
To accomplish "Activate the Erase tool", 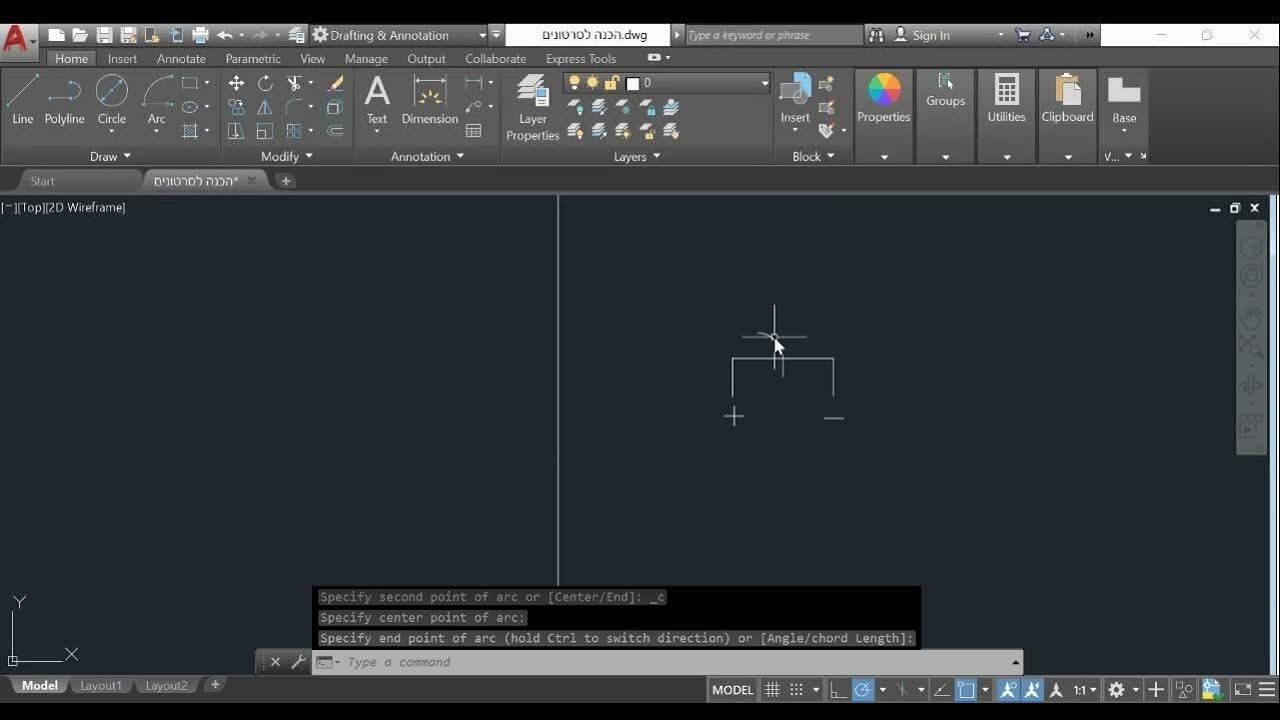I will (x=335, y=83).
